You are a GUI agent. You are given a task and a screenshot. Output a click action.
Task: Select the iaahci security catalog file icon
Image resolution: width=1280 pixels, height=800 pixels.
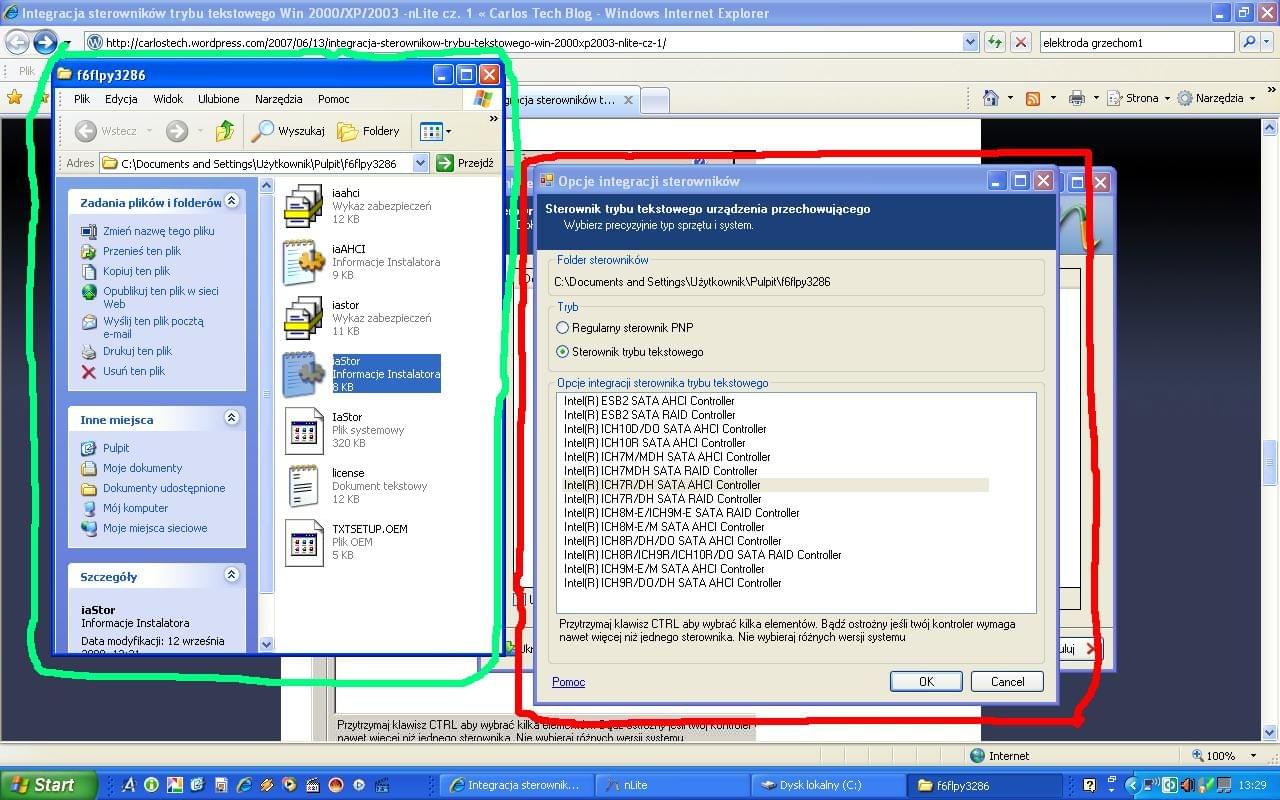tap(303, 206)
